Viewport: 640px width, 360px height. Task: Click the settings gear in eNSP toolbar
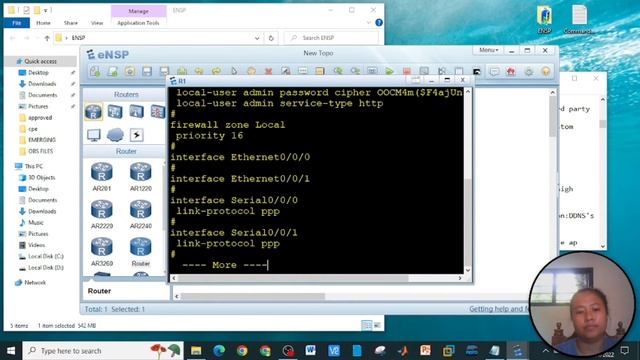(x=529, y=71)
